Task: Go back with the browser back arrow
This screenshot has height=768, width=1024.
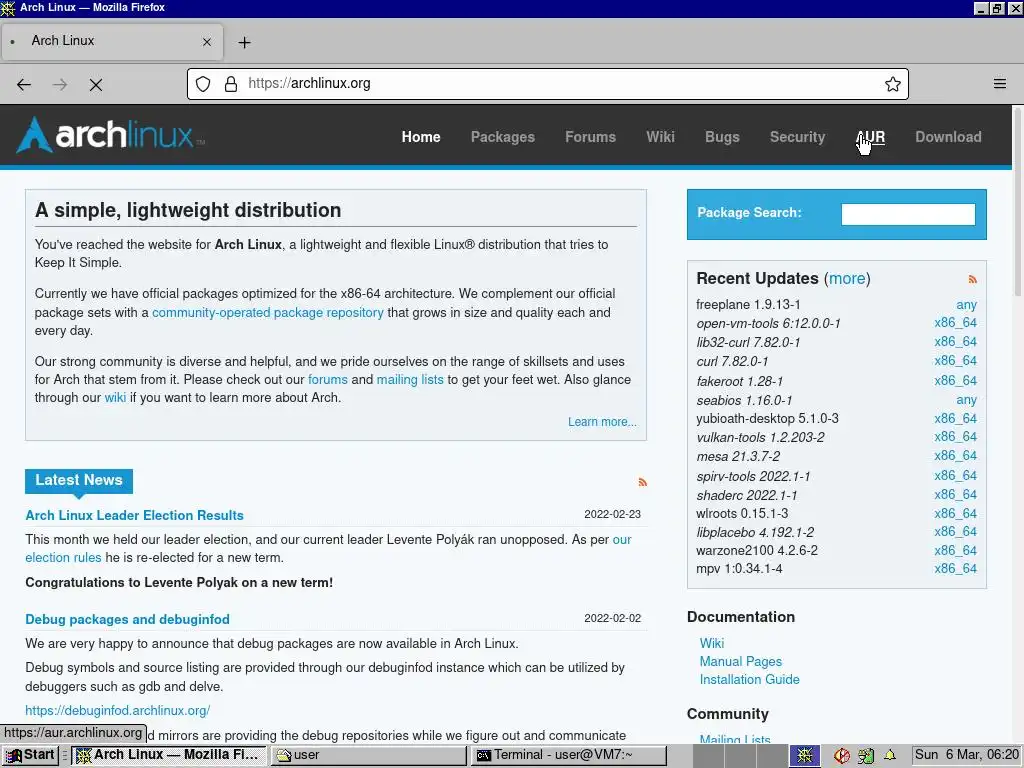Action: [x=24, y=84]
